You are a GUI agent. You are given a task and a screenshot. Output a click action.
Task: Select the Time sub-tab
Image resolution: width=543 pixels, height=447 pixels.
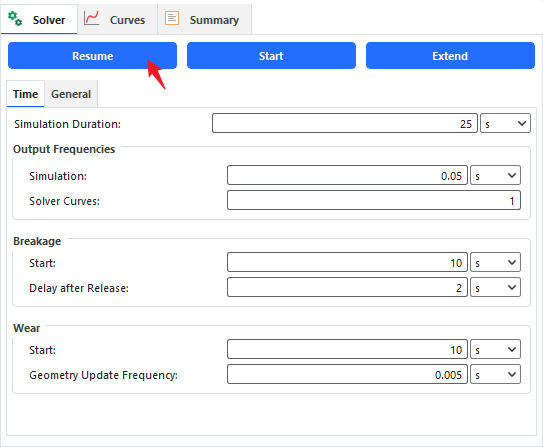[x=26, y=94]
